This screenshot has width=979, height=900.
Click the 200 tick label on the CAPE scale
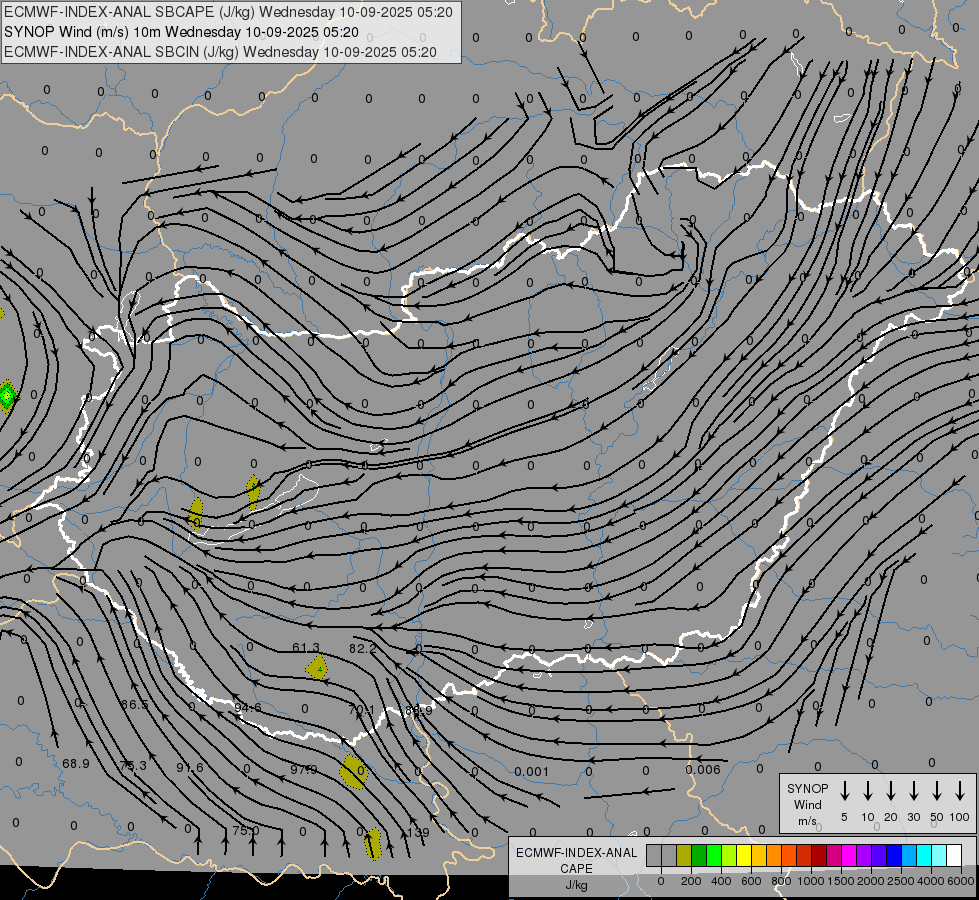[691, 881]
